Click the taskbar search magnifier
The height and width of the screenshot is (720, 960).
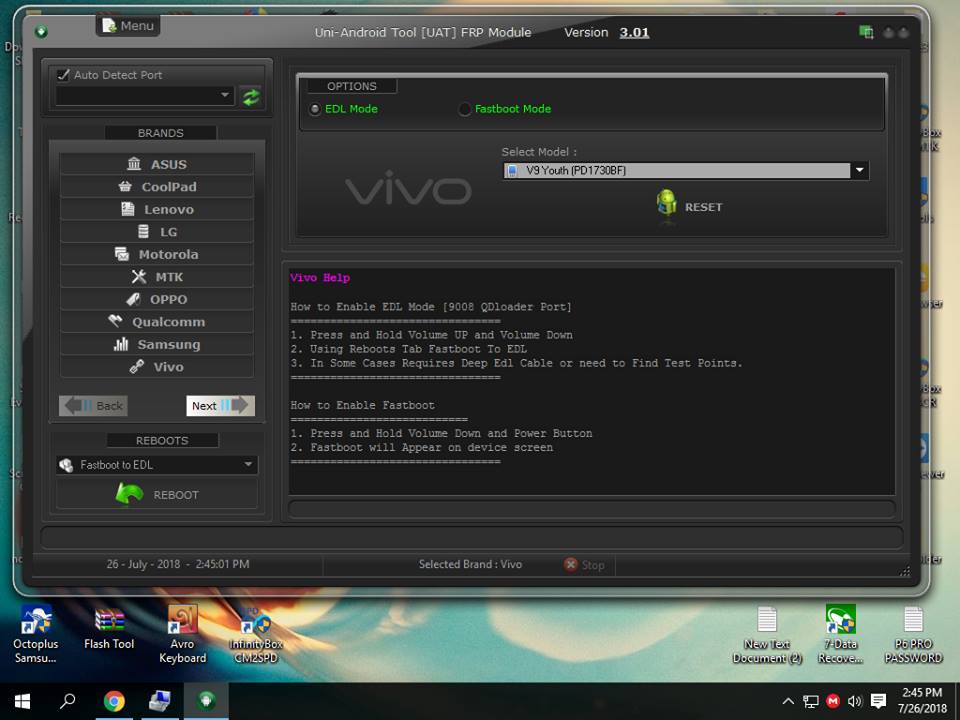coord(67,701)
